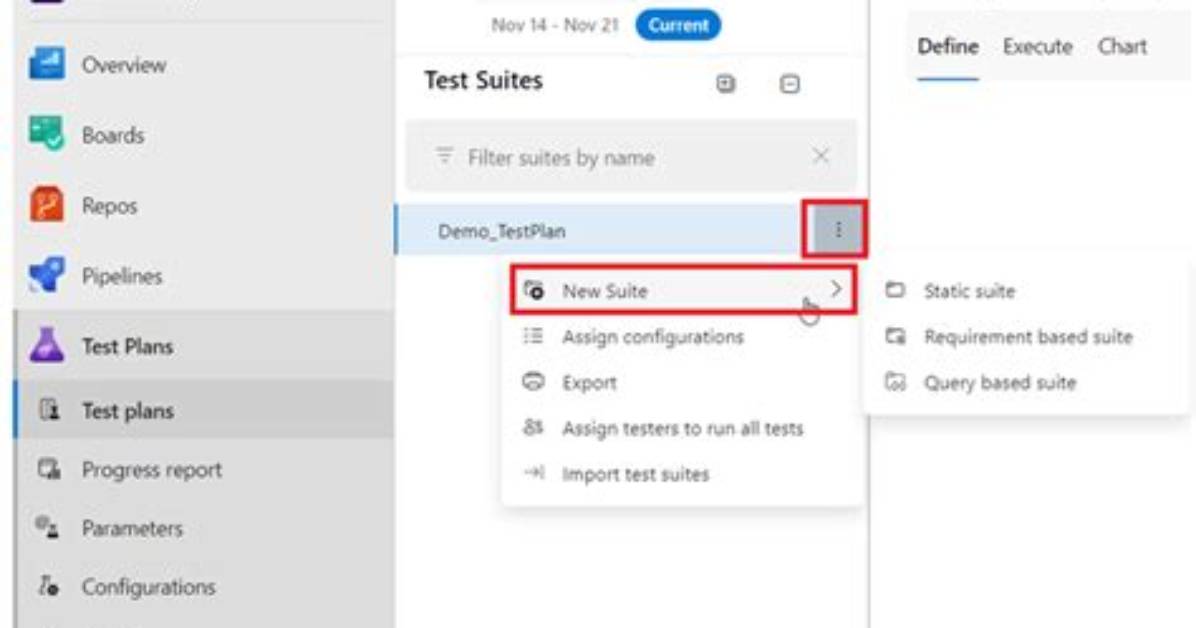Click the Progress report icon
This screenshot has height=628, width=1196.
pos(49,469)
